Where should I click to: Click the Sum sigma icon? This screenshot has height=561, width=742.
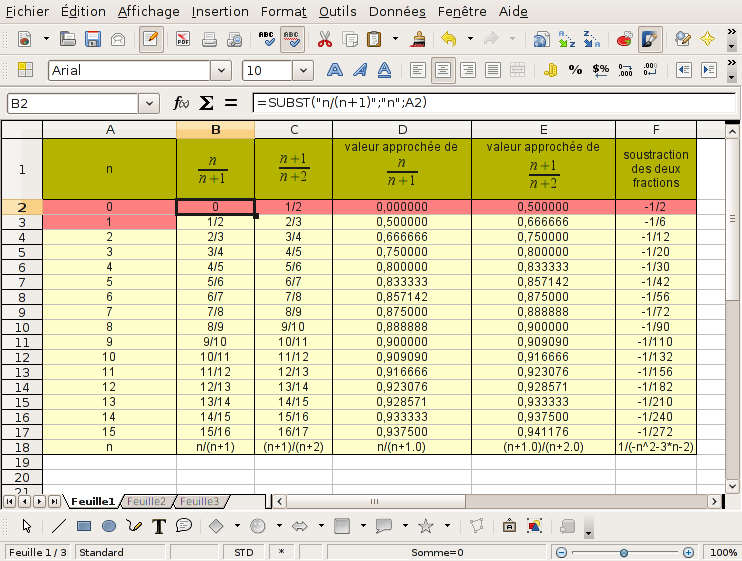207,103
